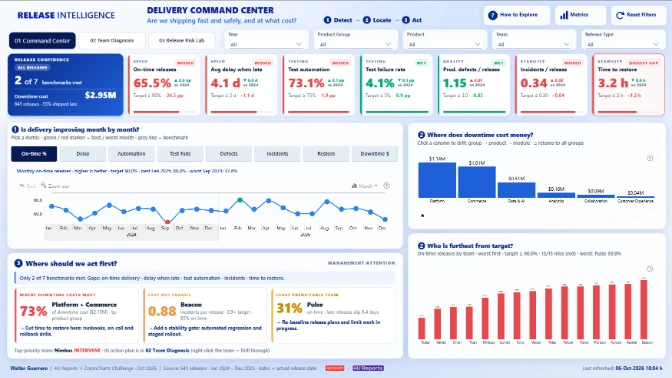Image resolution: width=672 pixels, height=378 pixels.
Task: Click the circular arrow icon on Reset Filters
Action: [x=620, y=15]
